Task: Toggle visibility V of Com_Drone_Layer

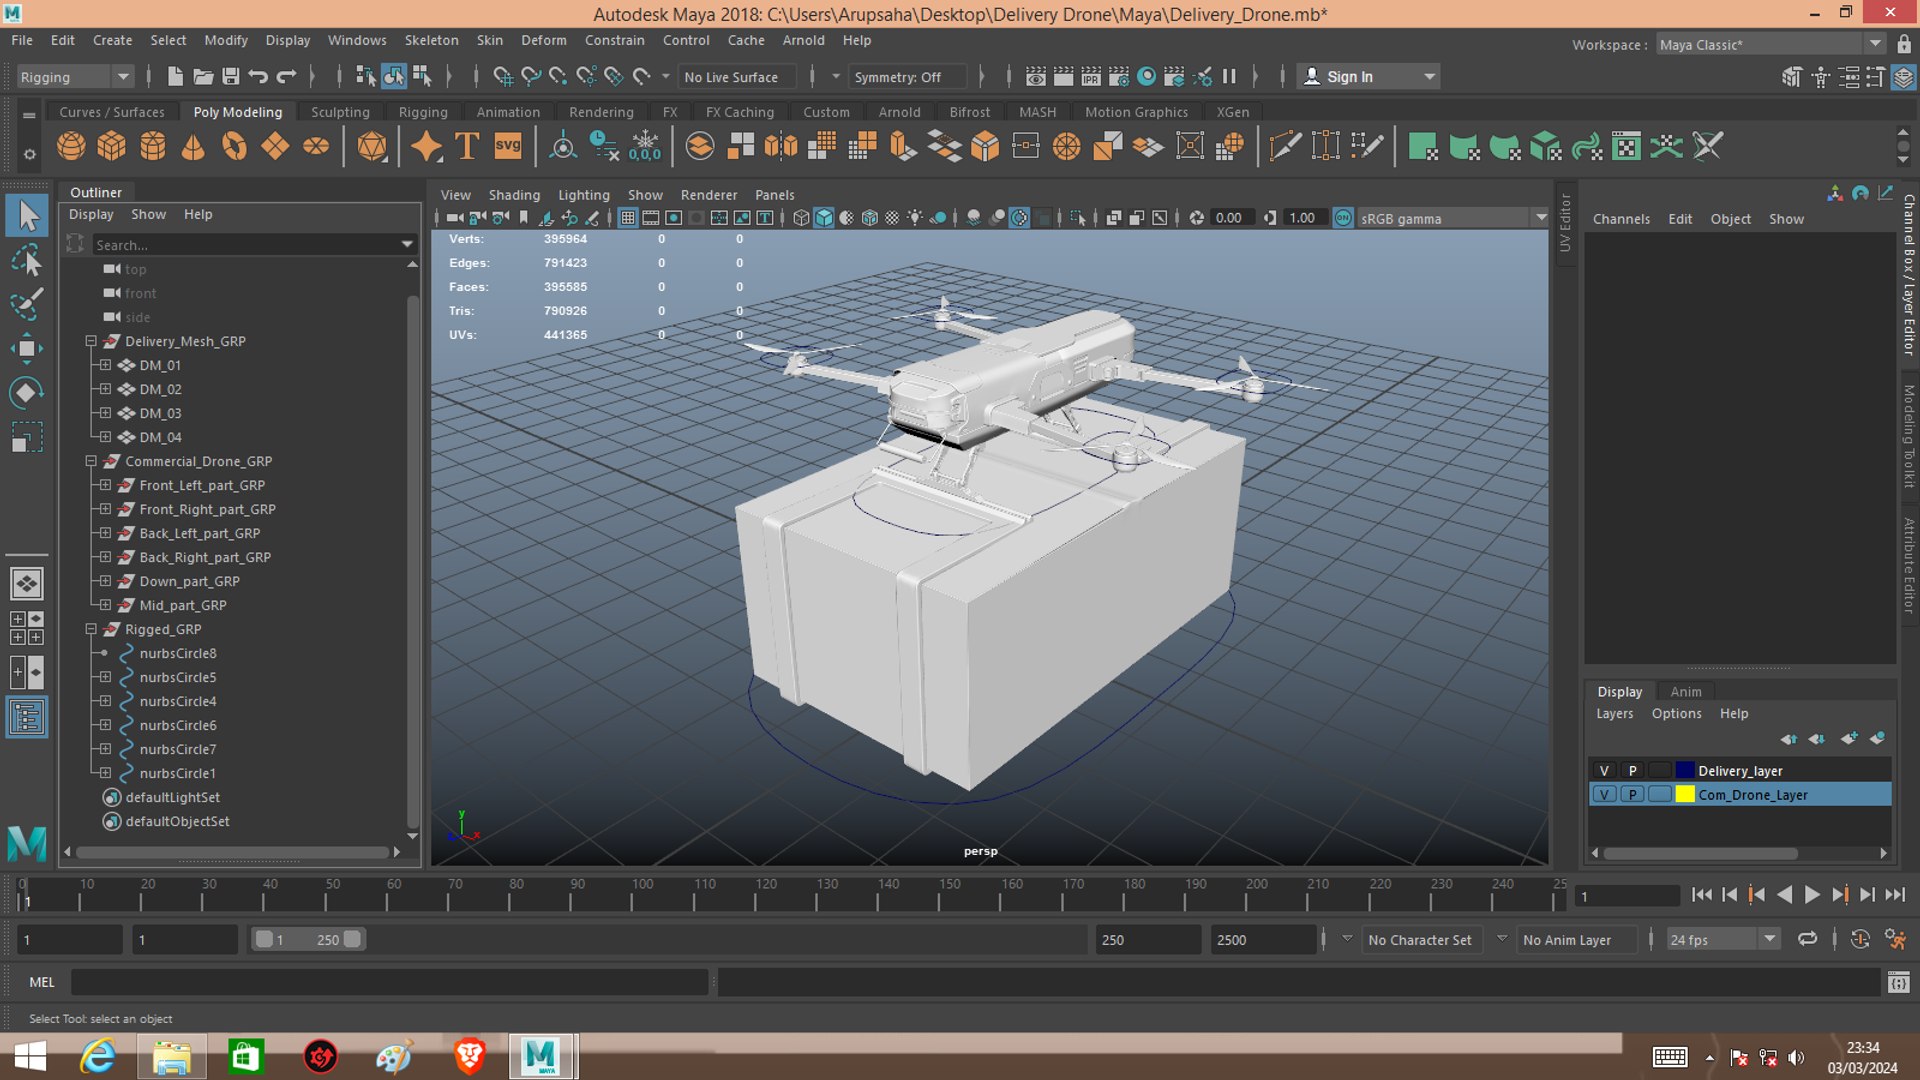Action: (1604, 795)
